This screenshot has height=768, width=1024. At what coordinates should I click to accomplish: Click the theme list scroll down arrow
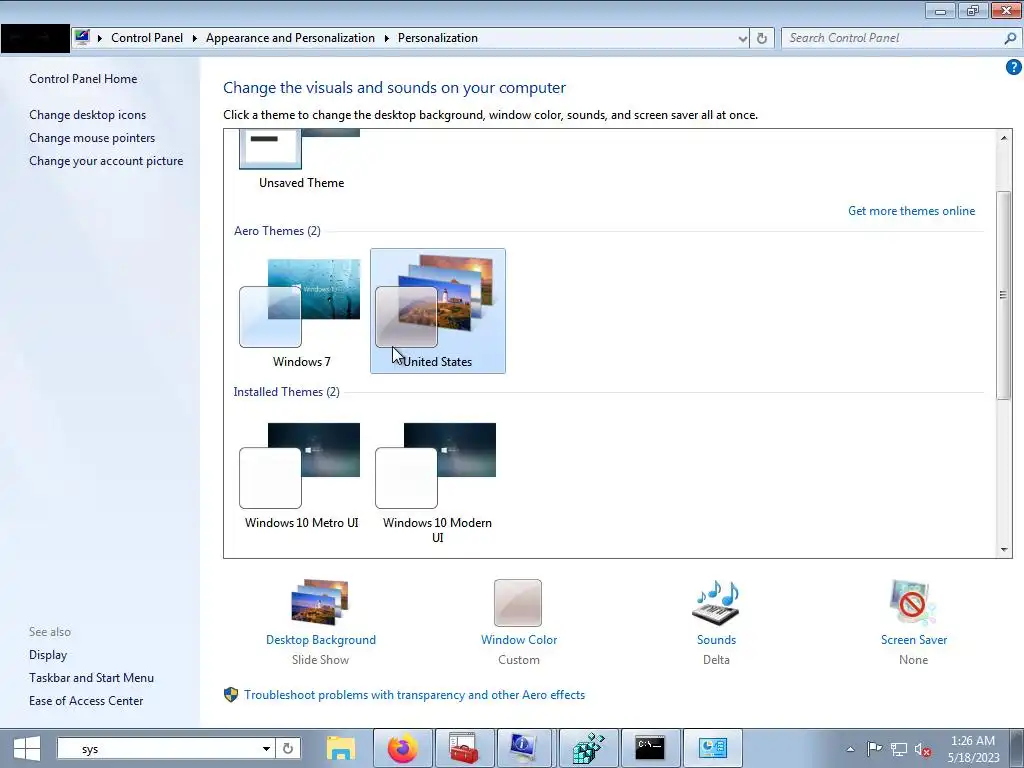click(x=1004, y=550)
